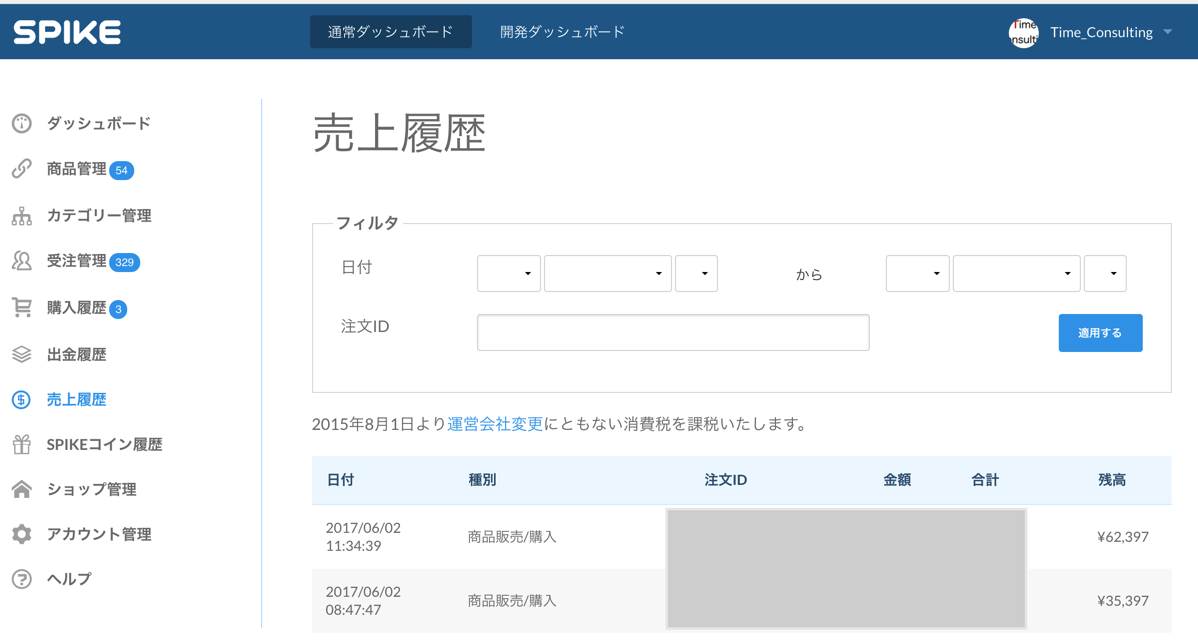Open ヘルプ in sidebar

click(70, 579)
